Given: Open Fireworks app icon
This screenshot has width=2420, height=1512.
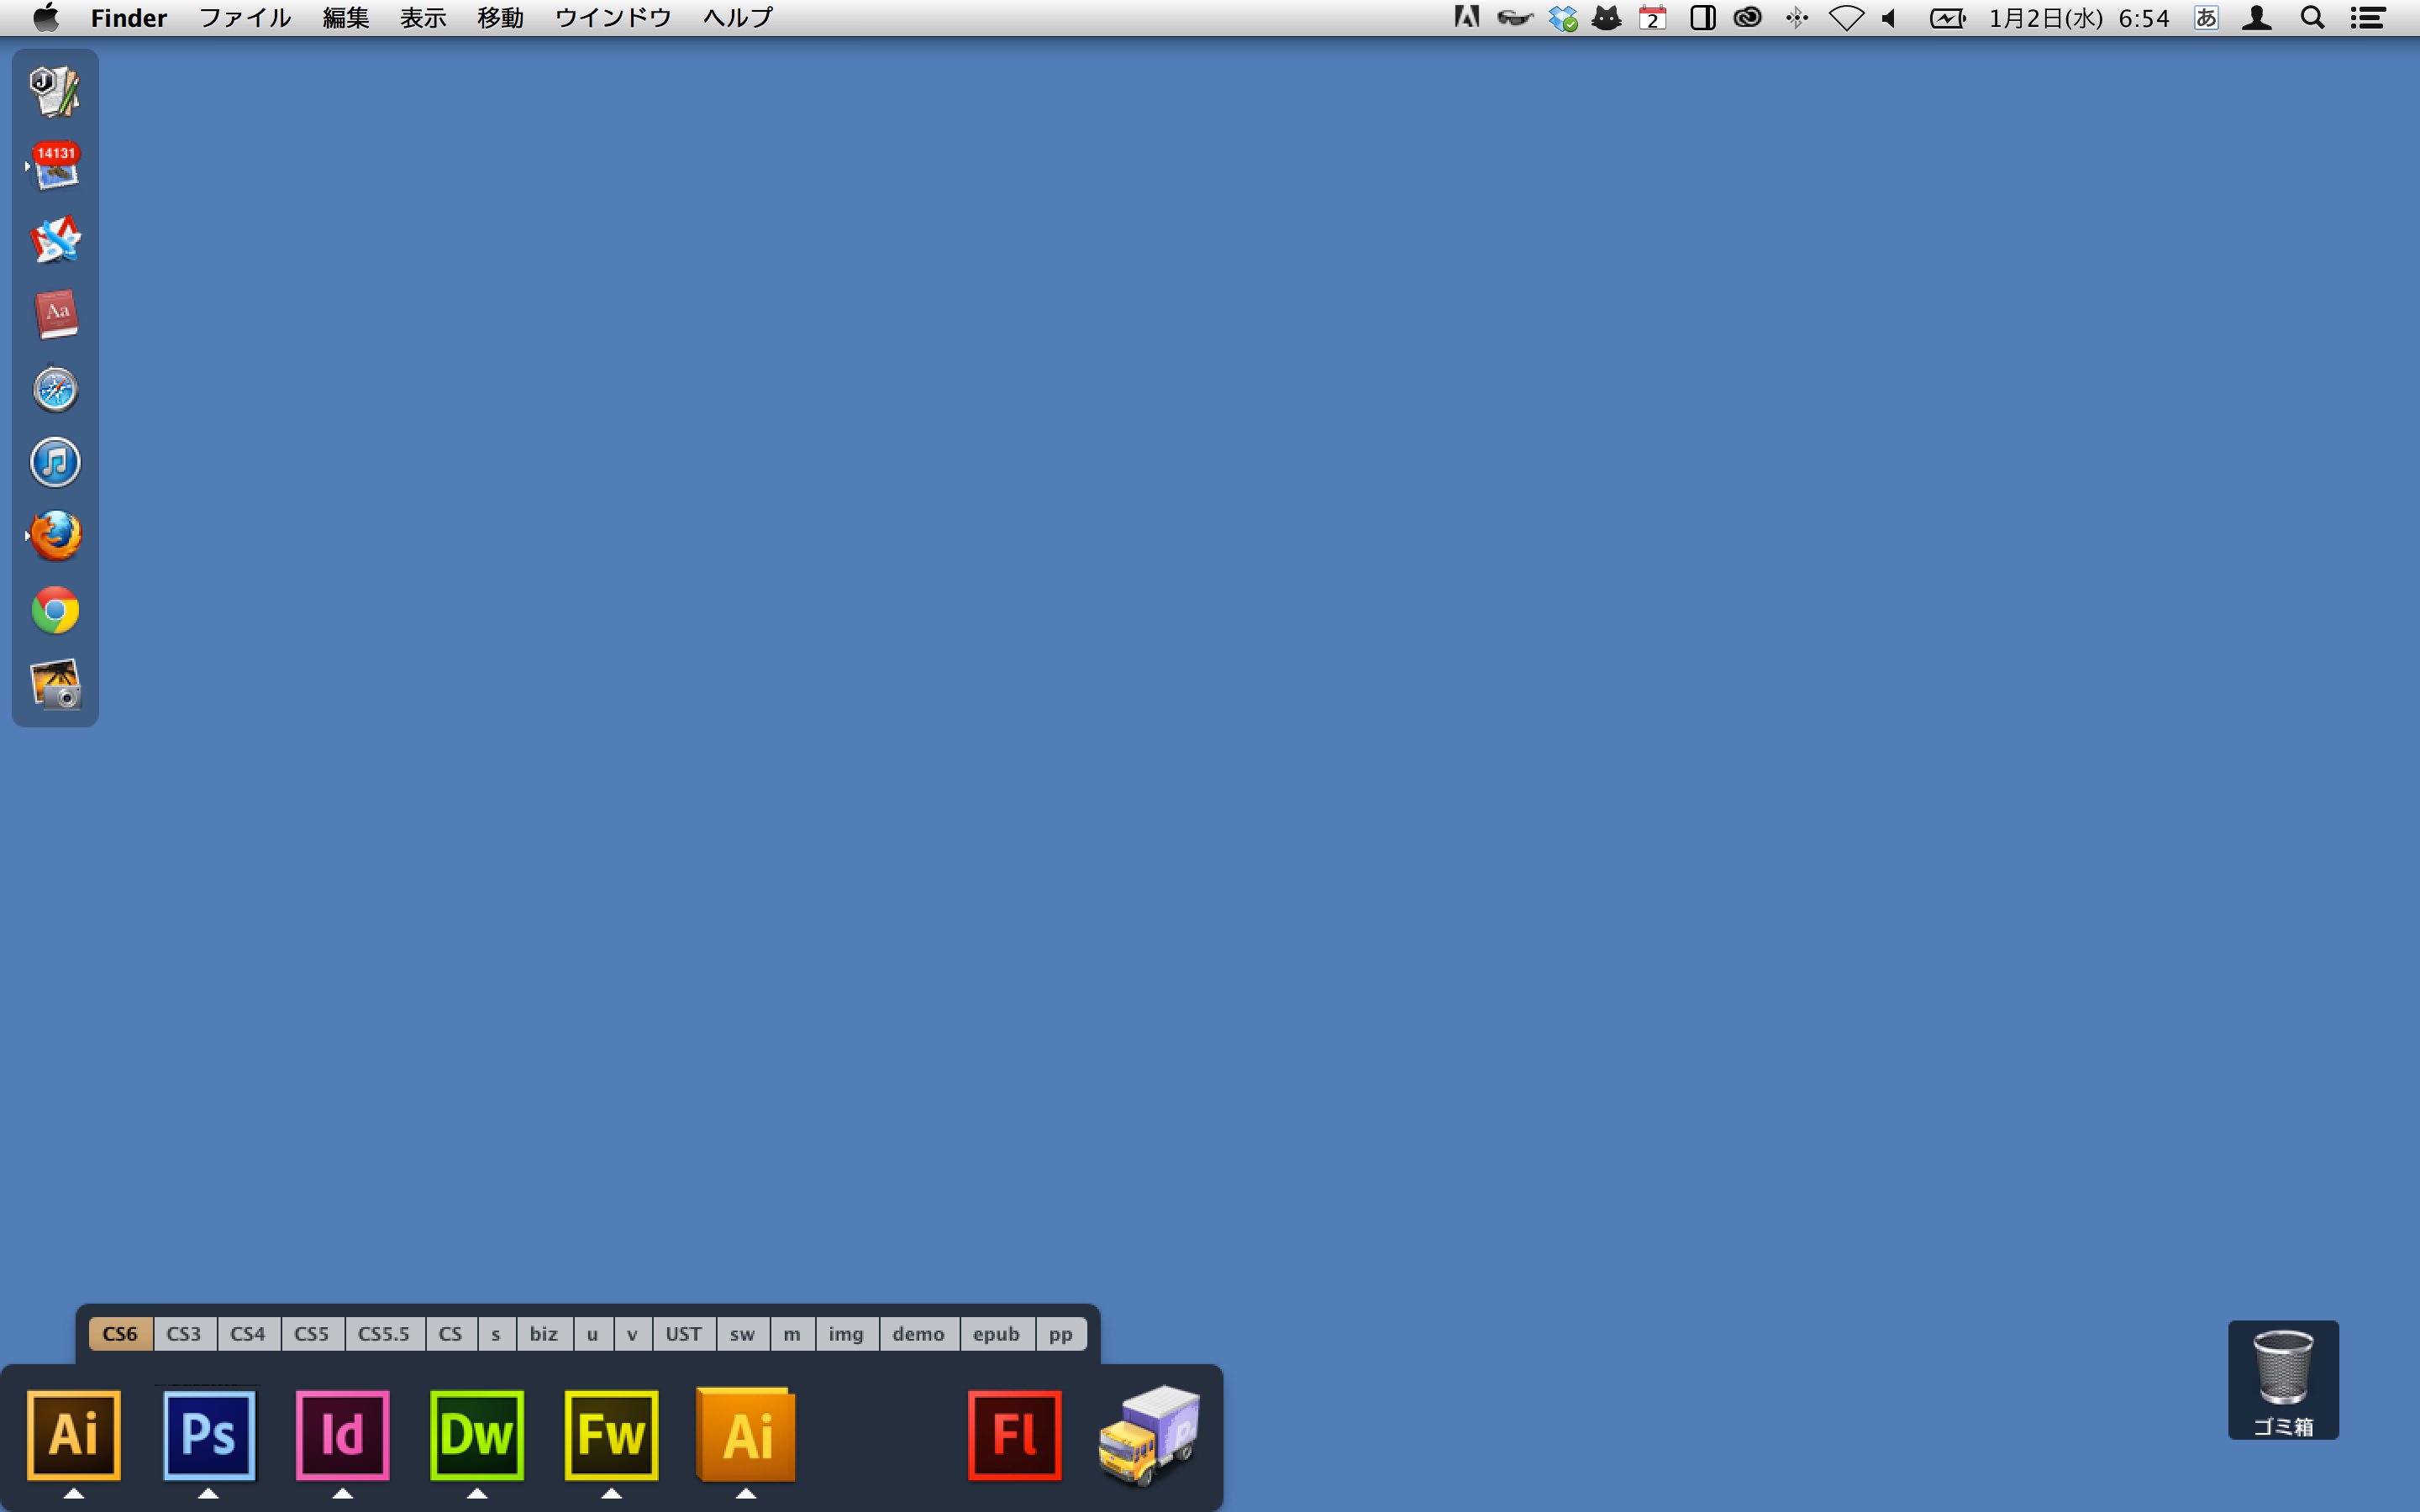Looking at the screenshot, I should click(611, 1434).
